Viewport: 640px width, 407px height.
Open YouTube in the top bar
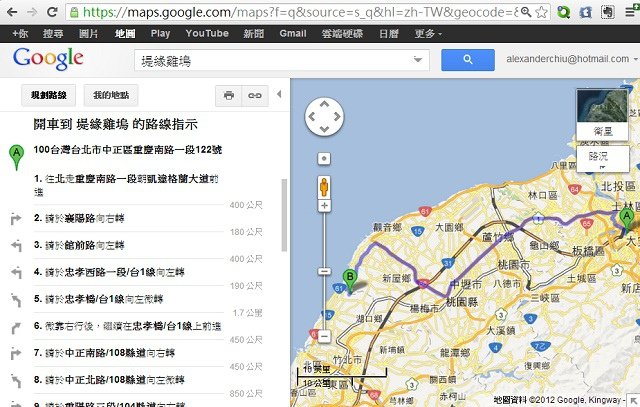(x=207, y=33)
